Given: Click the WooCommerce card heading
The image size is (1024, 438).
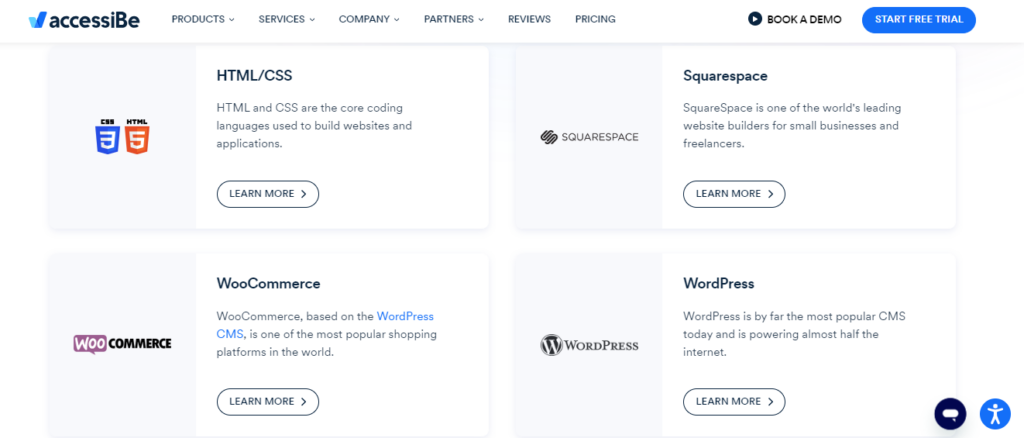Looking at the screenshot, I should point(268,283).
